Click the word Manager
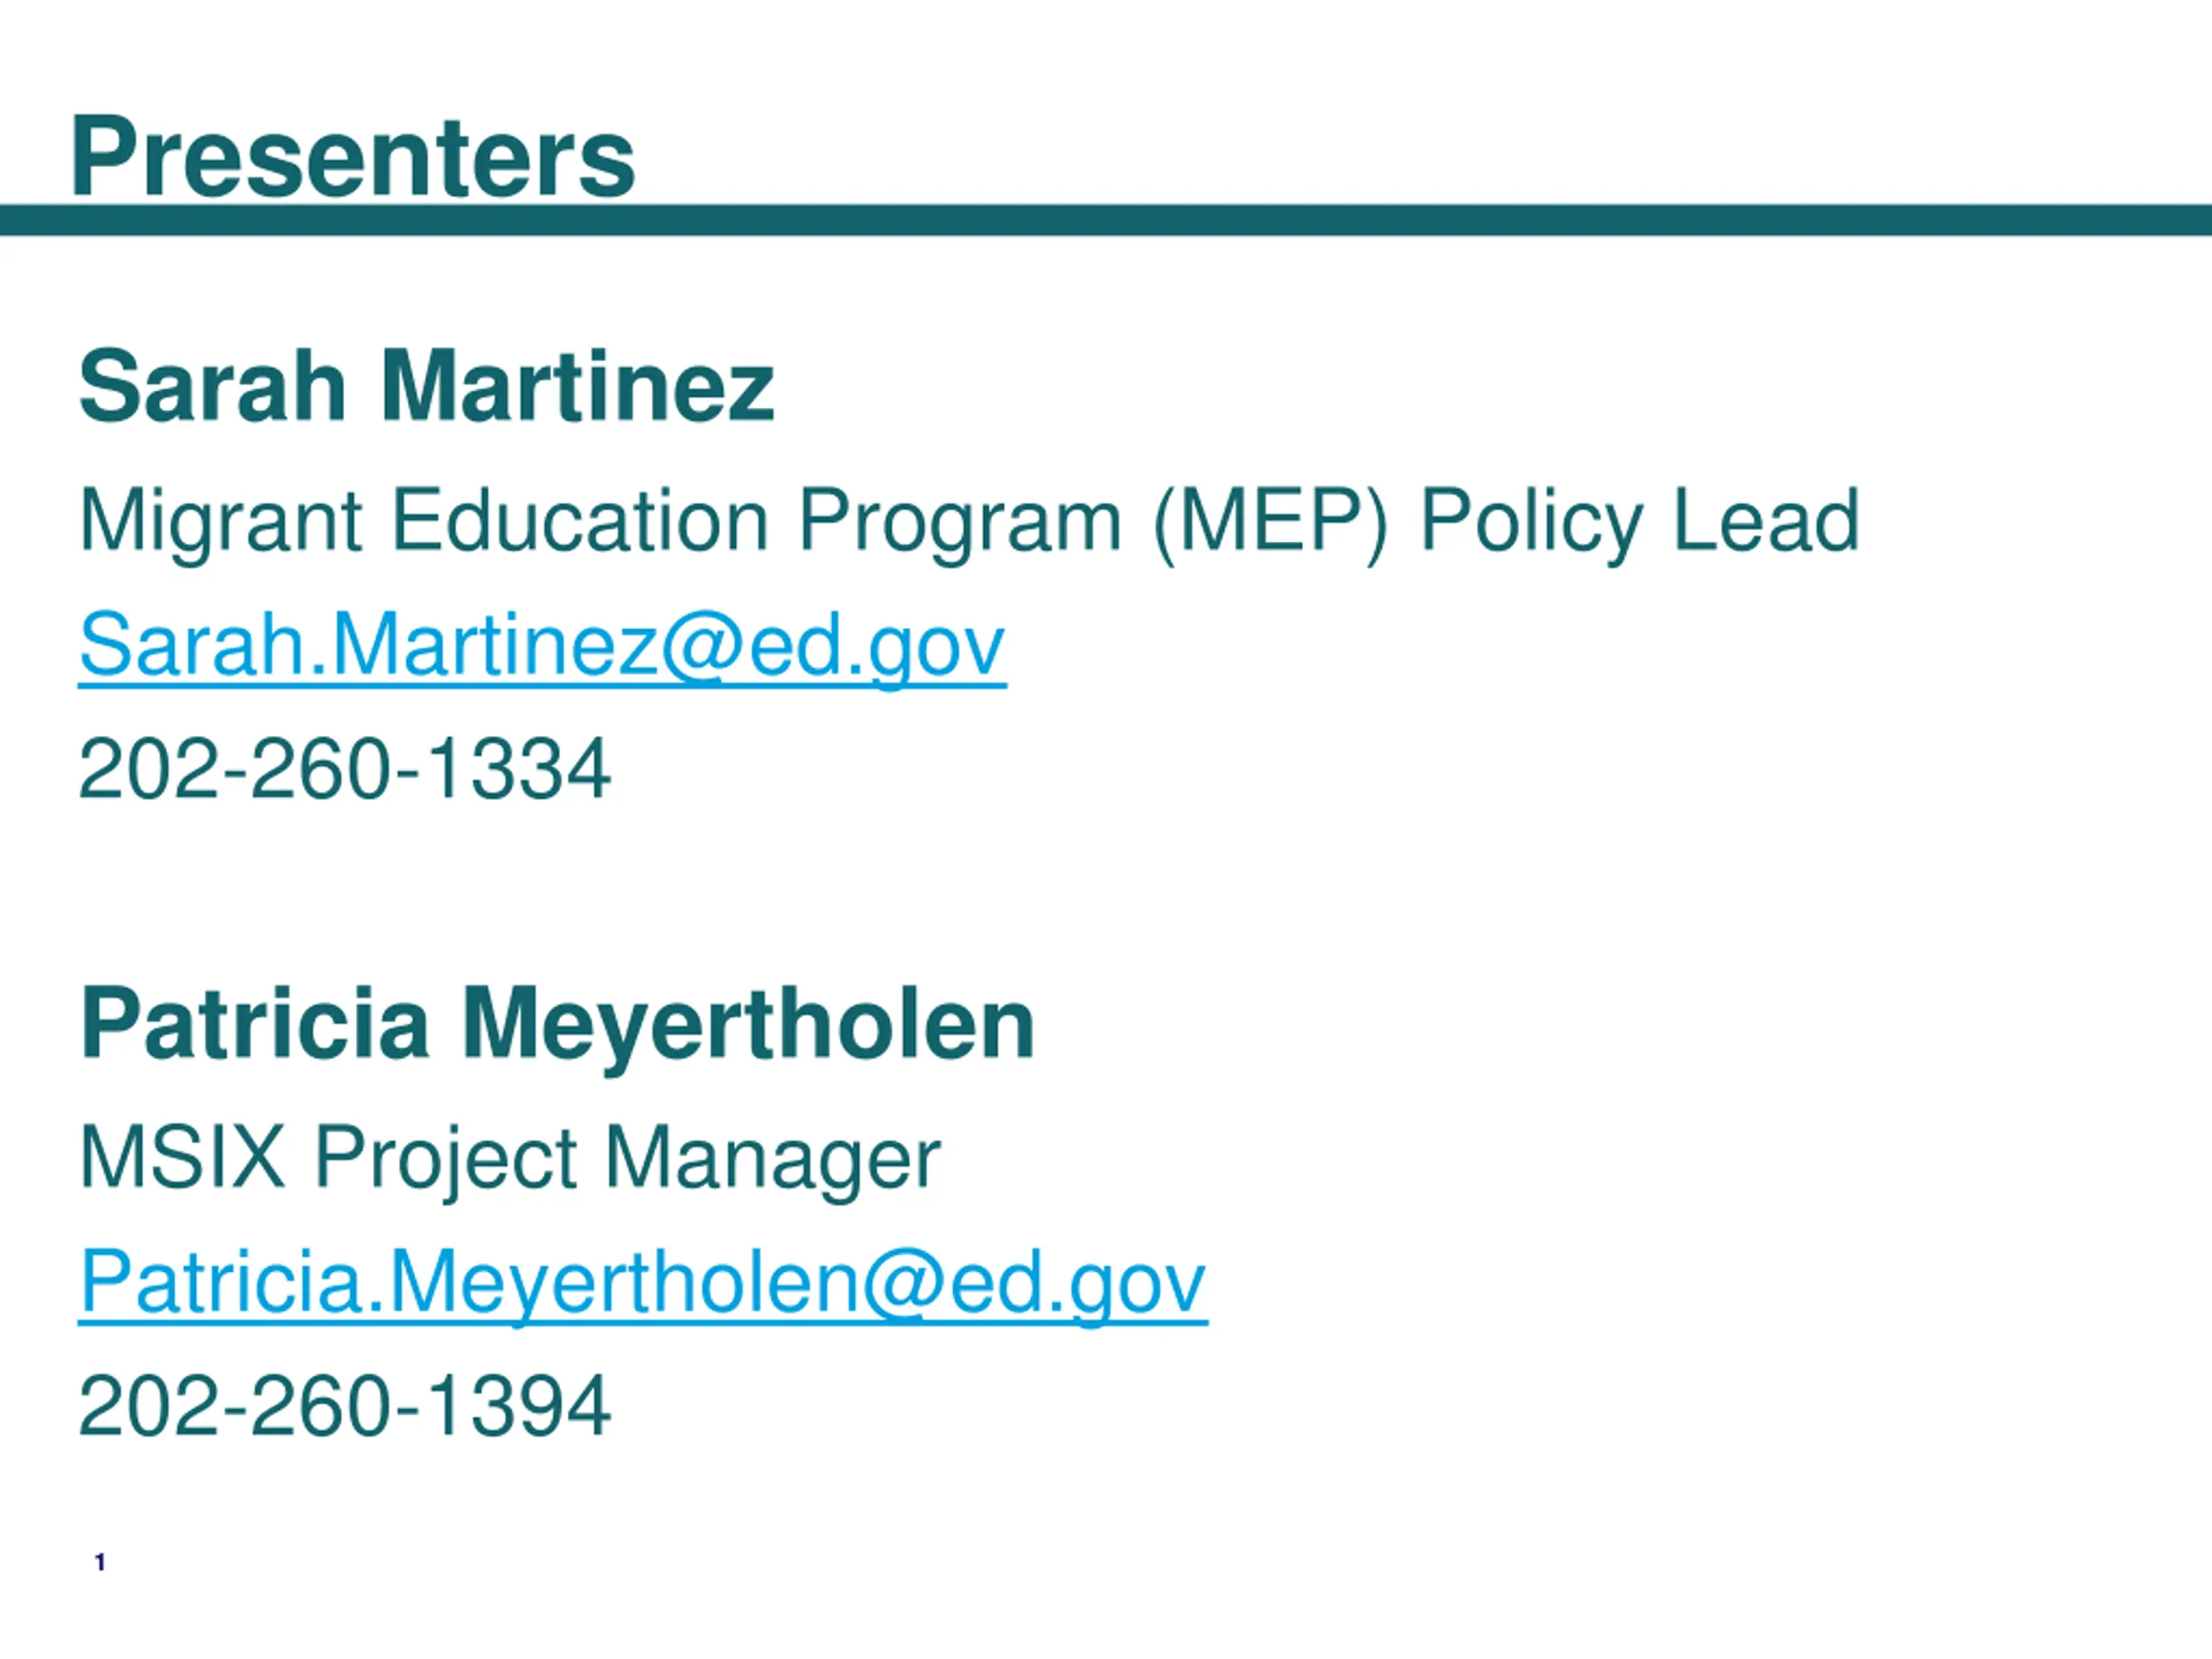This screenshot has height=1659, width=2212. 774,1160
